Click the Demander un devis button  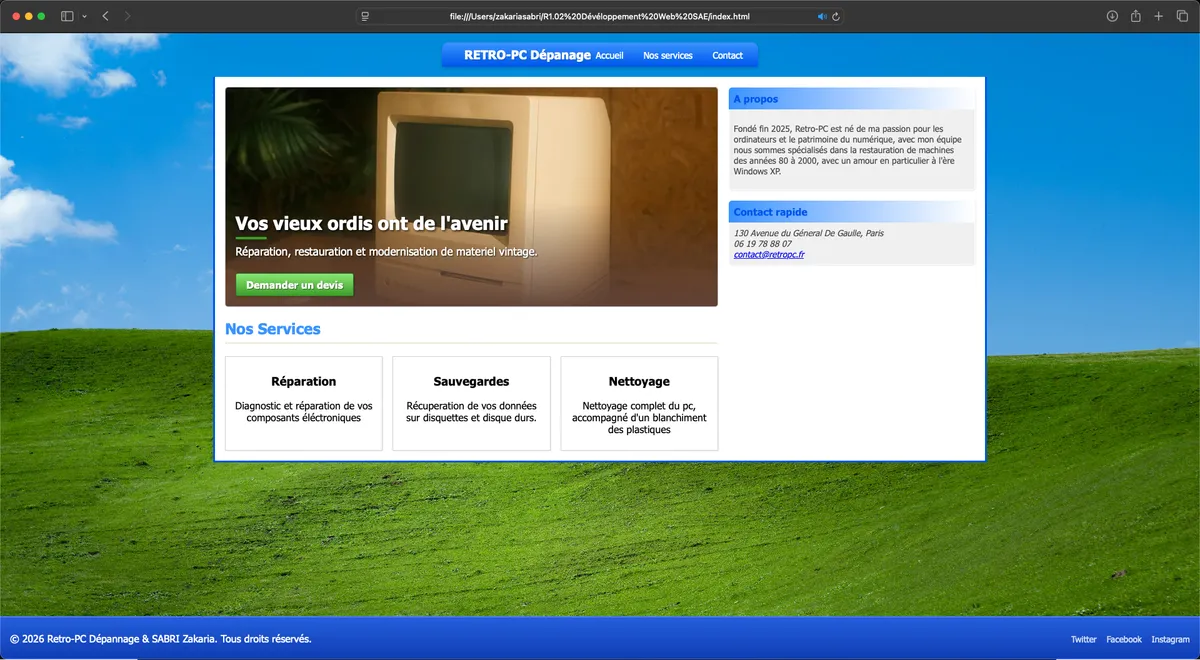coord(294,285)
